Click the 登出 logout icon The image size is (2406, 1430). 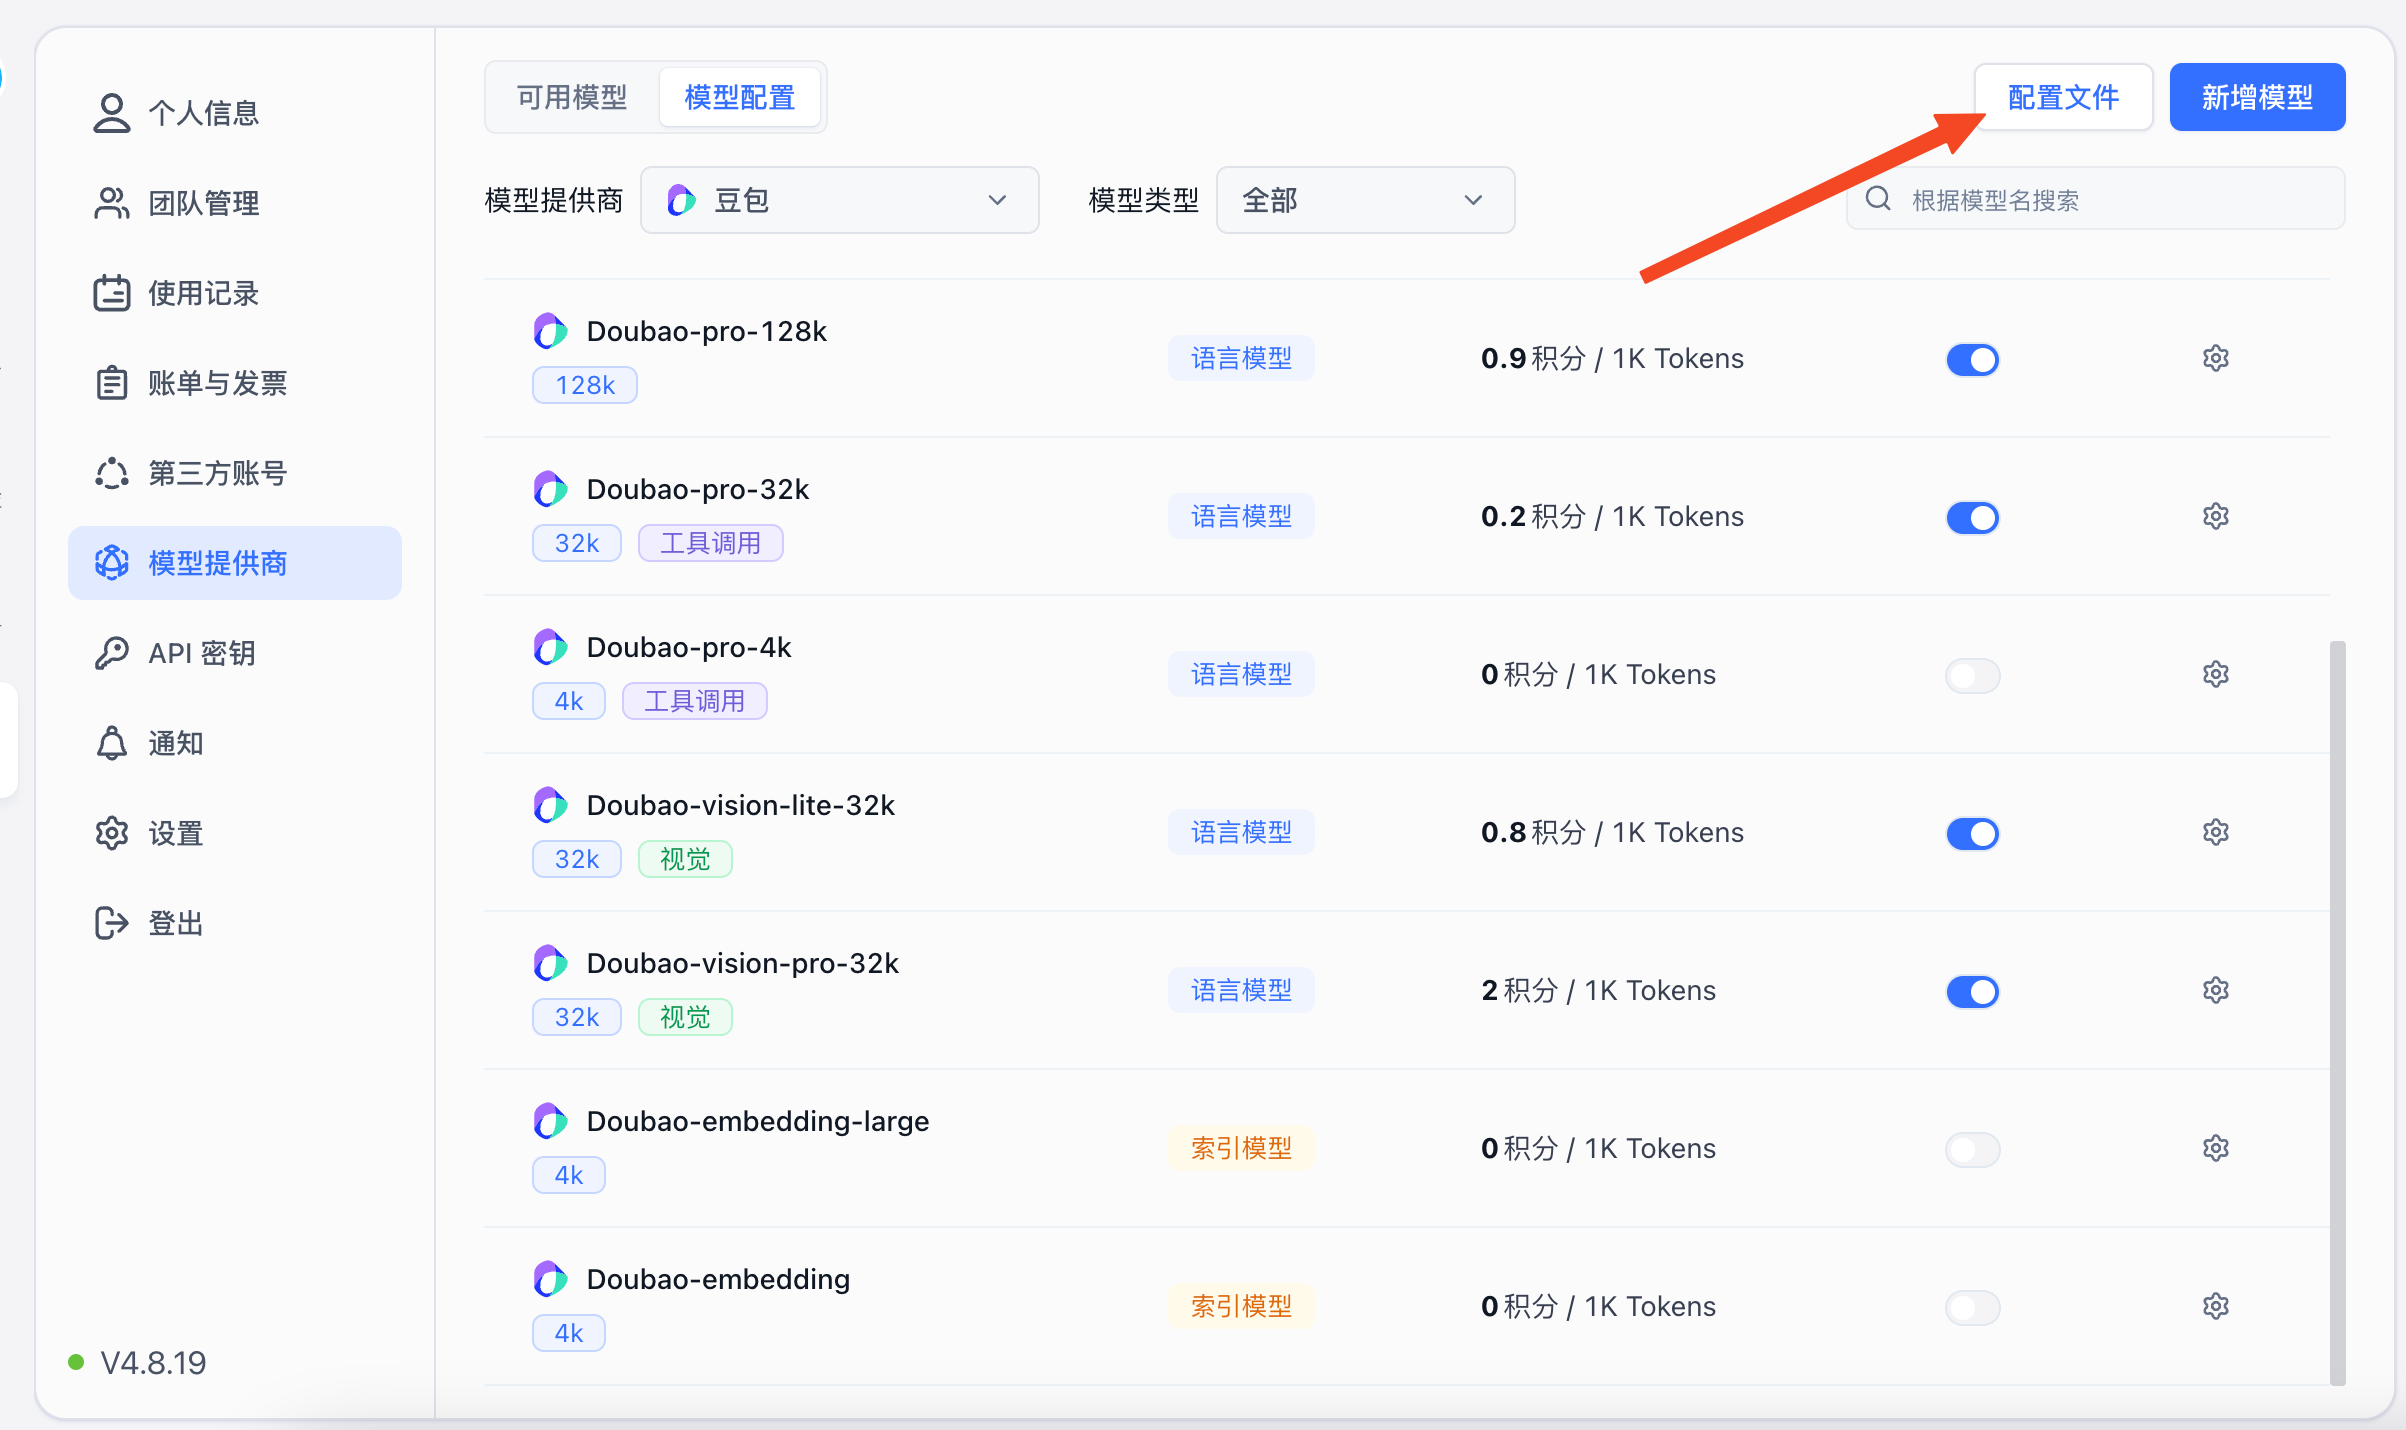pos(112,923)
